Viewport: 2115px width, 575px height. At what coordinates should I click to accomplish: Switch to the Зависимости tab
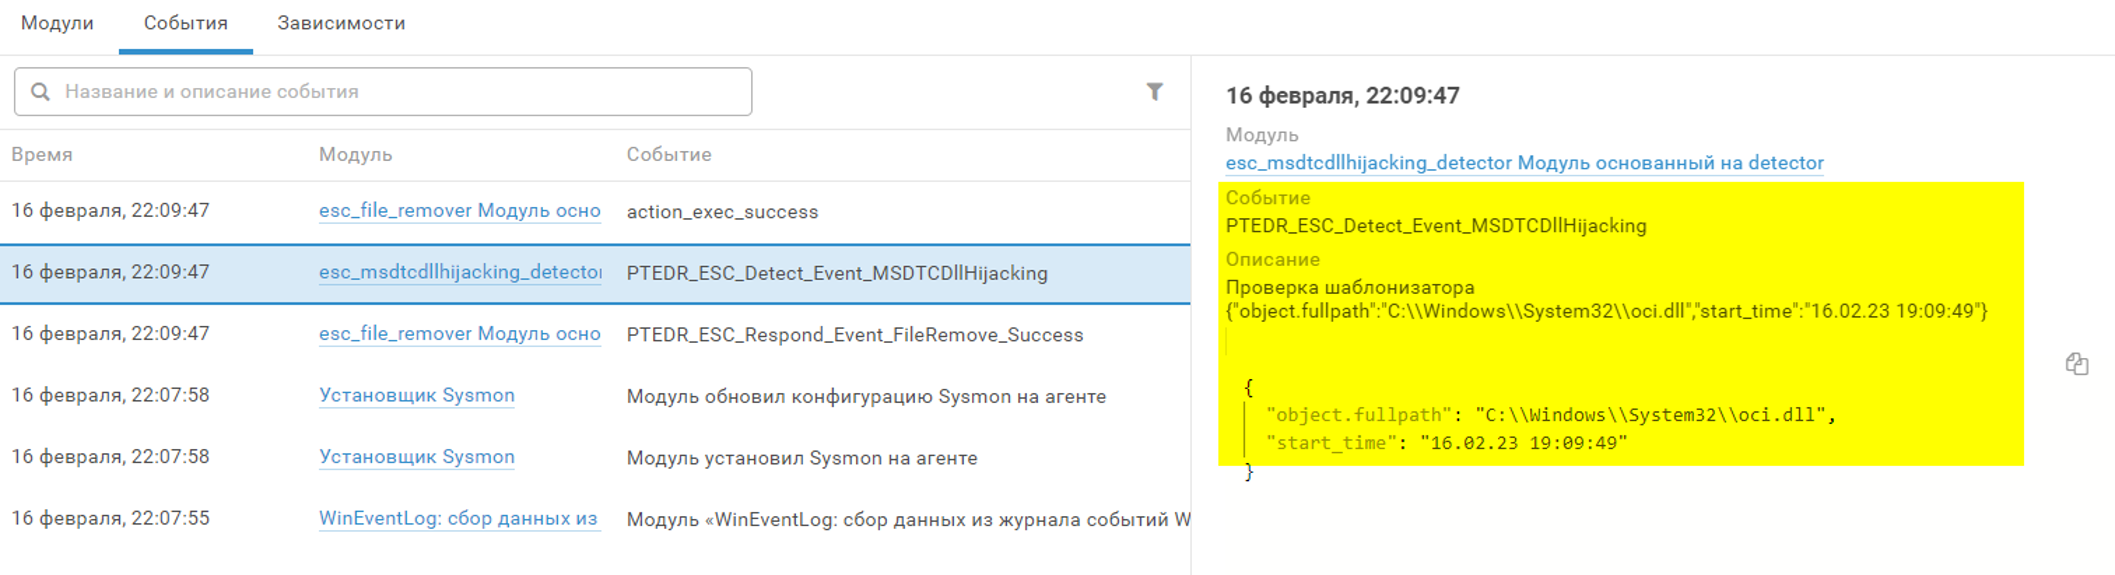[341, 23]
